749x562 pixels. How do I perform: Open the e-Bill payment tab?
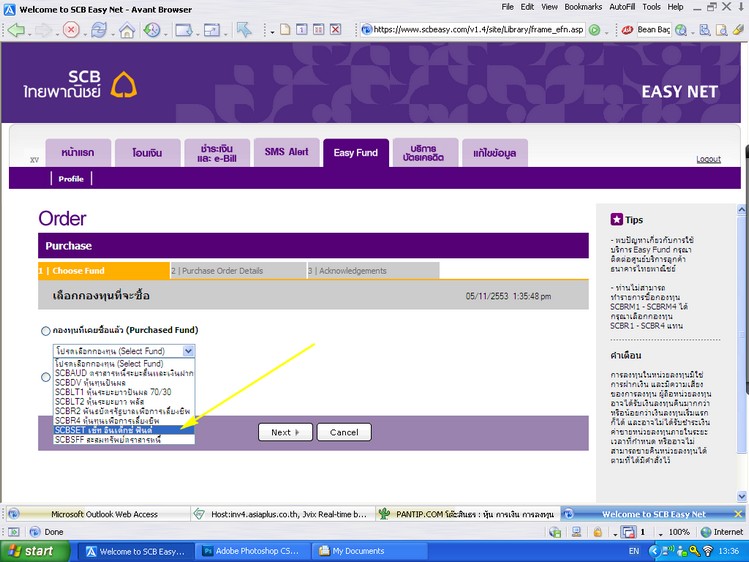(217, 153)
